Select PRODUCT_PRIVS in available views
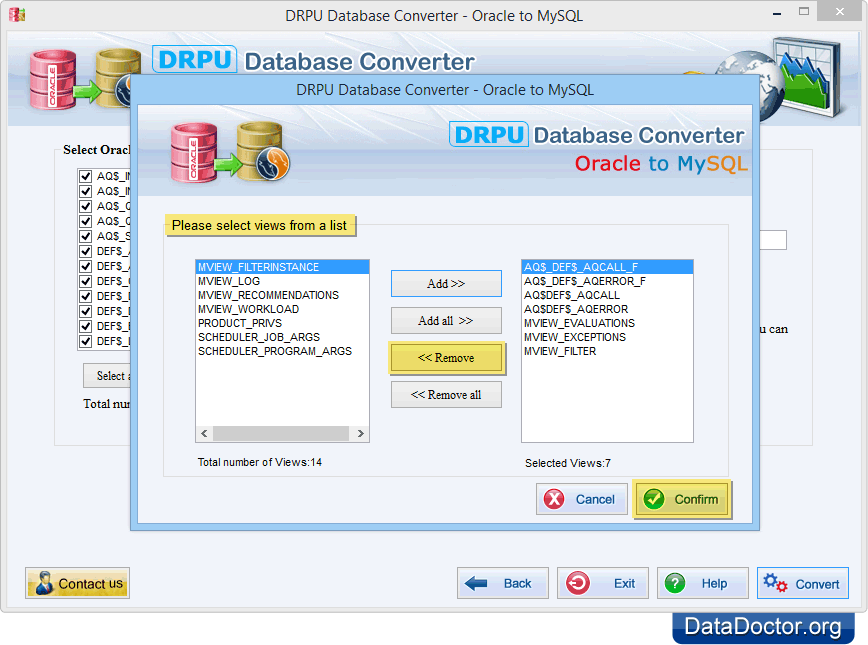The width and height of the screenshot is (868, 645). click(x=282, y=323)
